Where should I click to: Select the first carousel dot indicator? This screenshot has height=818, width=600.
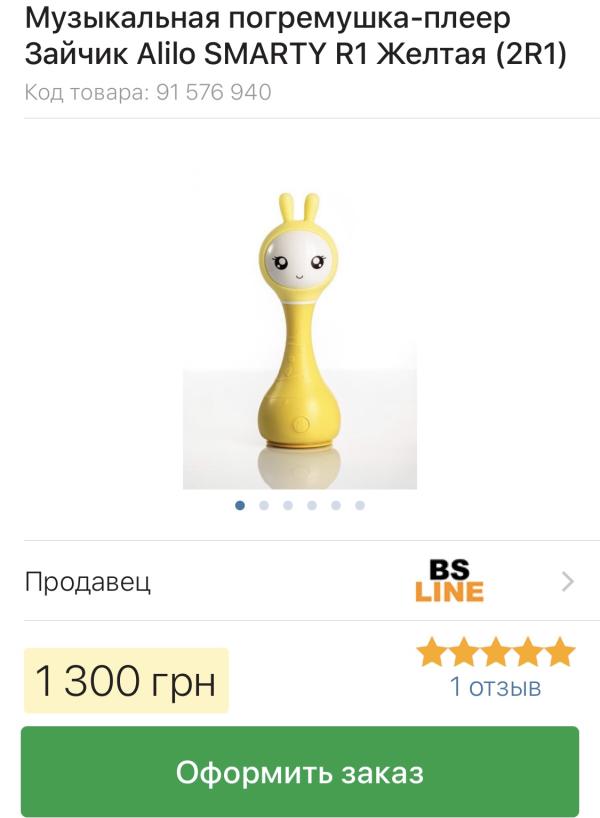pos(240,505)
